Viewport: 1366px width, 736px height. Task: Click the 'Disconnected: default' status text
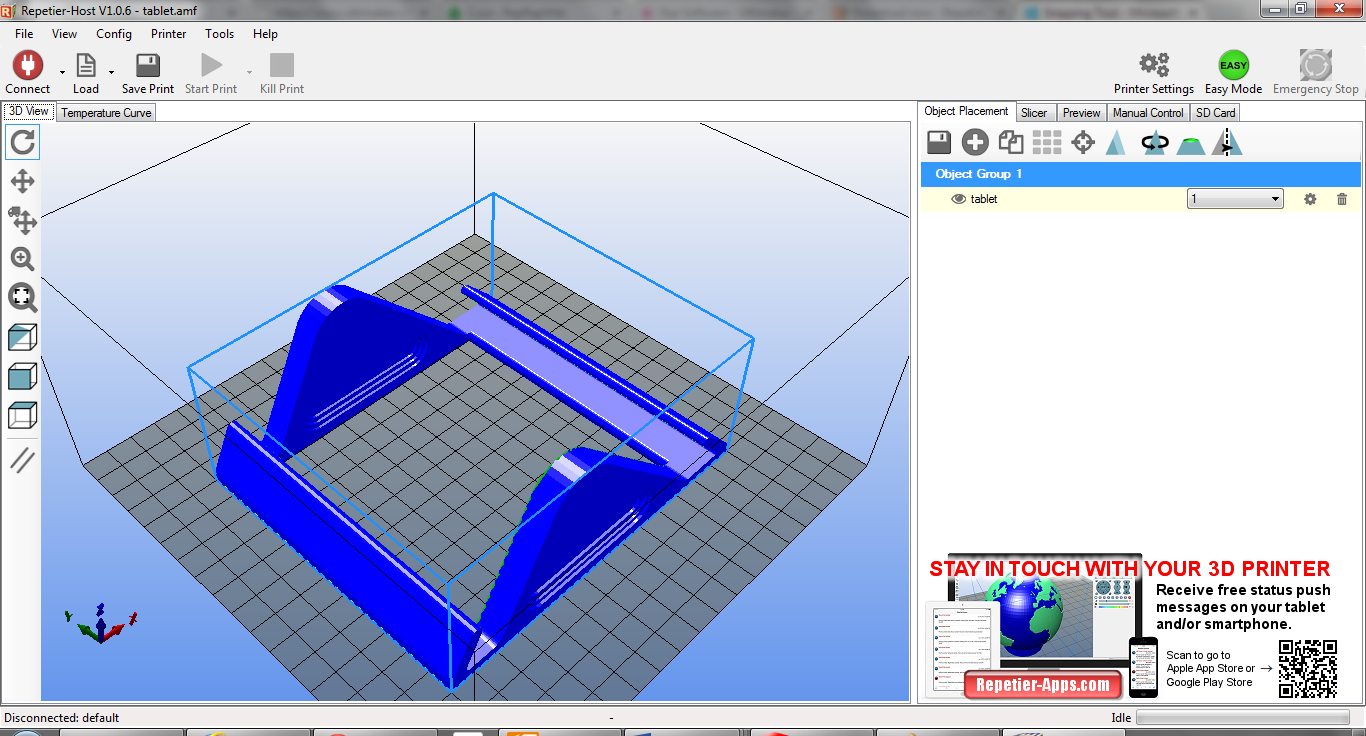coord(62,717)
